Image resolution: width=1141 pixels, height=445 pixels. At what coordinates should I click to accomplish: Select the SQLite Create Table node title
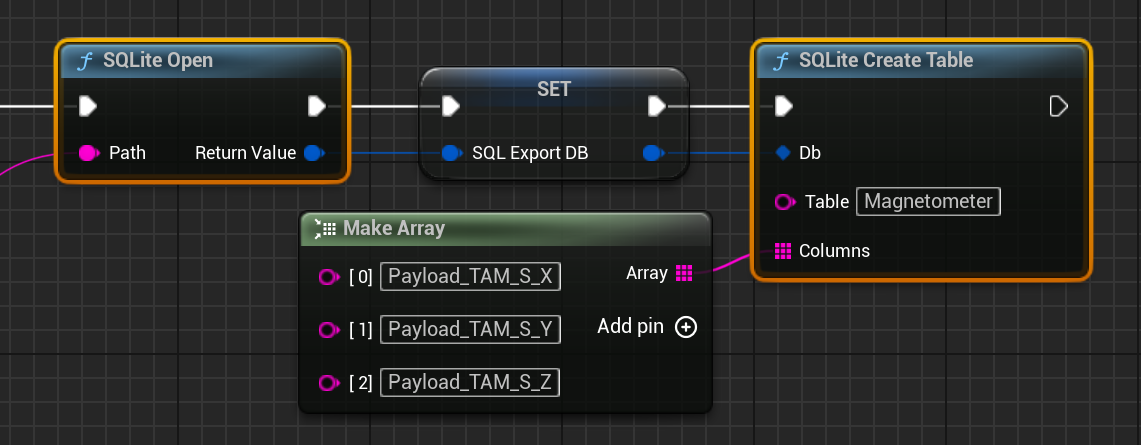tap(885, 60)
